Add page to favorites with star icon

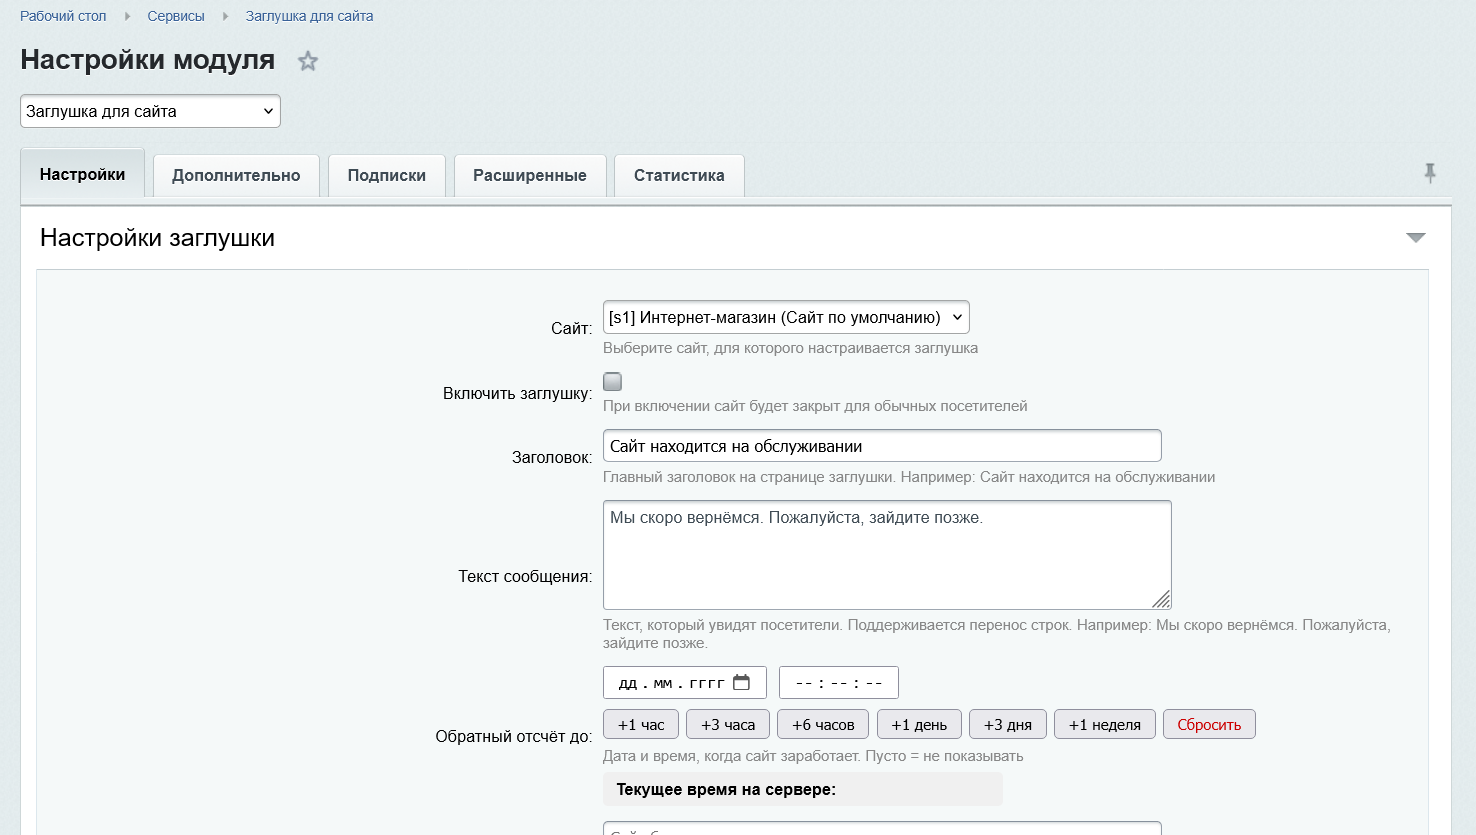pos(308,61)
